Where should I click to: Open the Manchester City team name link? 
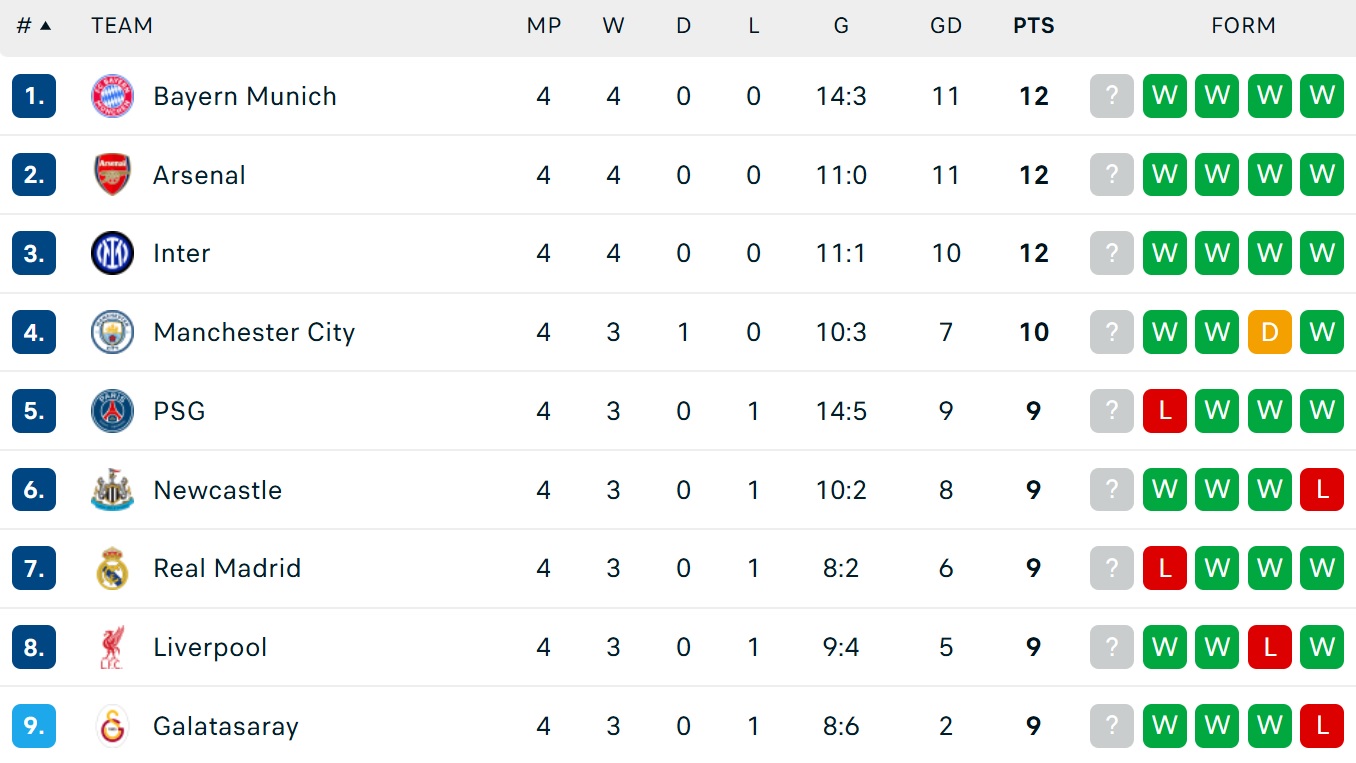pyautogui.click(x=254, y=332)
